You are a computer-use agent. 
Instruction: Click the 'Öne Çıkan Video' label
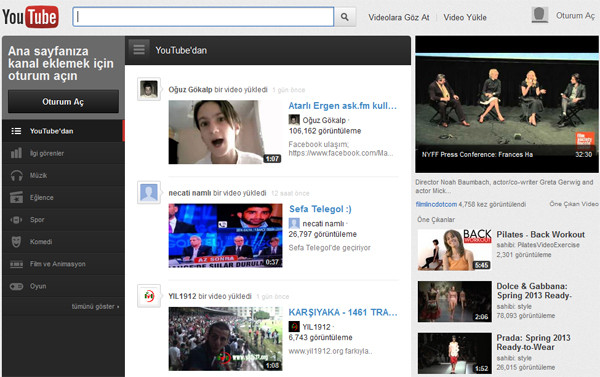pyautogui.click(x=574, y=204)
